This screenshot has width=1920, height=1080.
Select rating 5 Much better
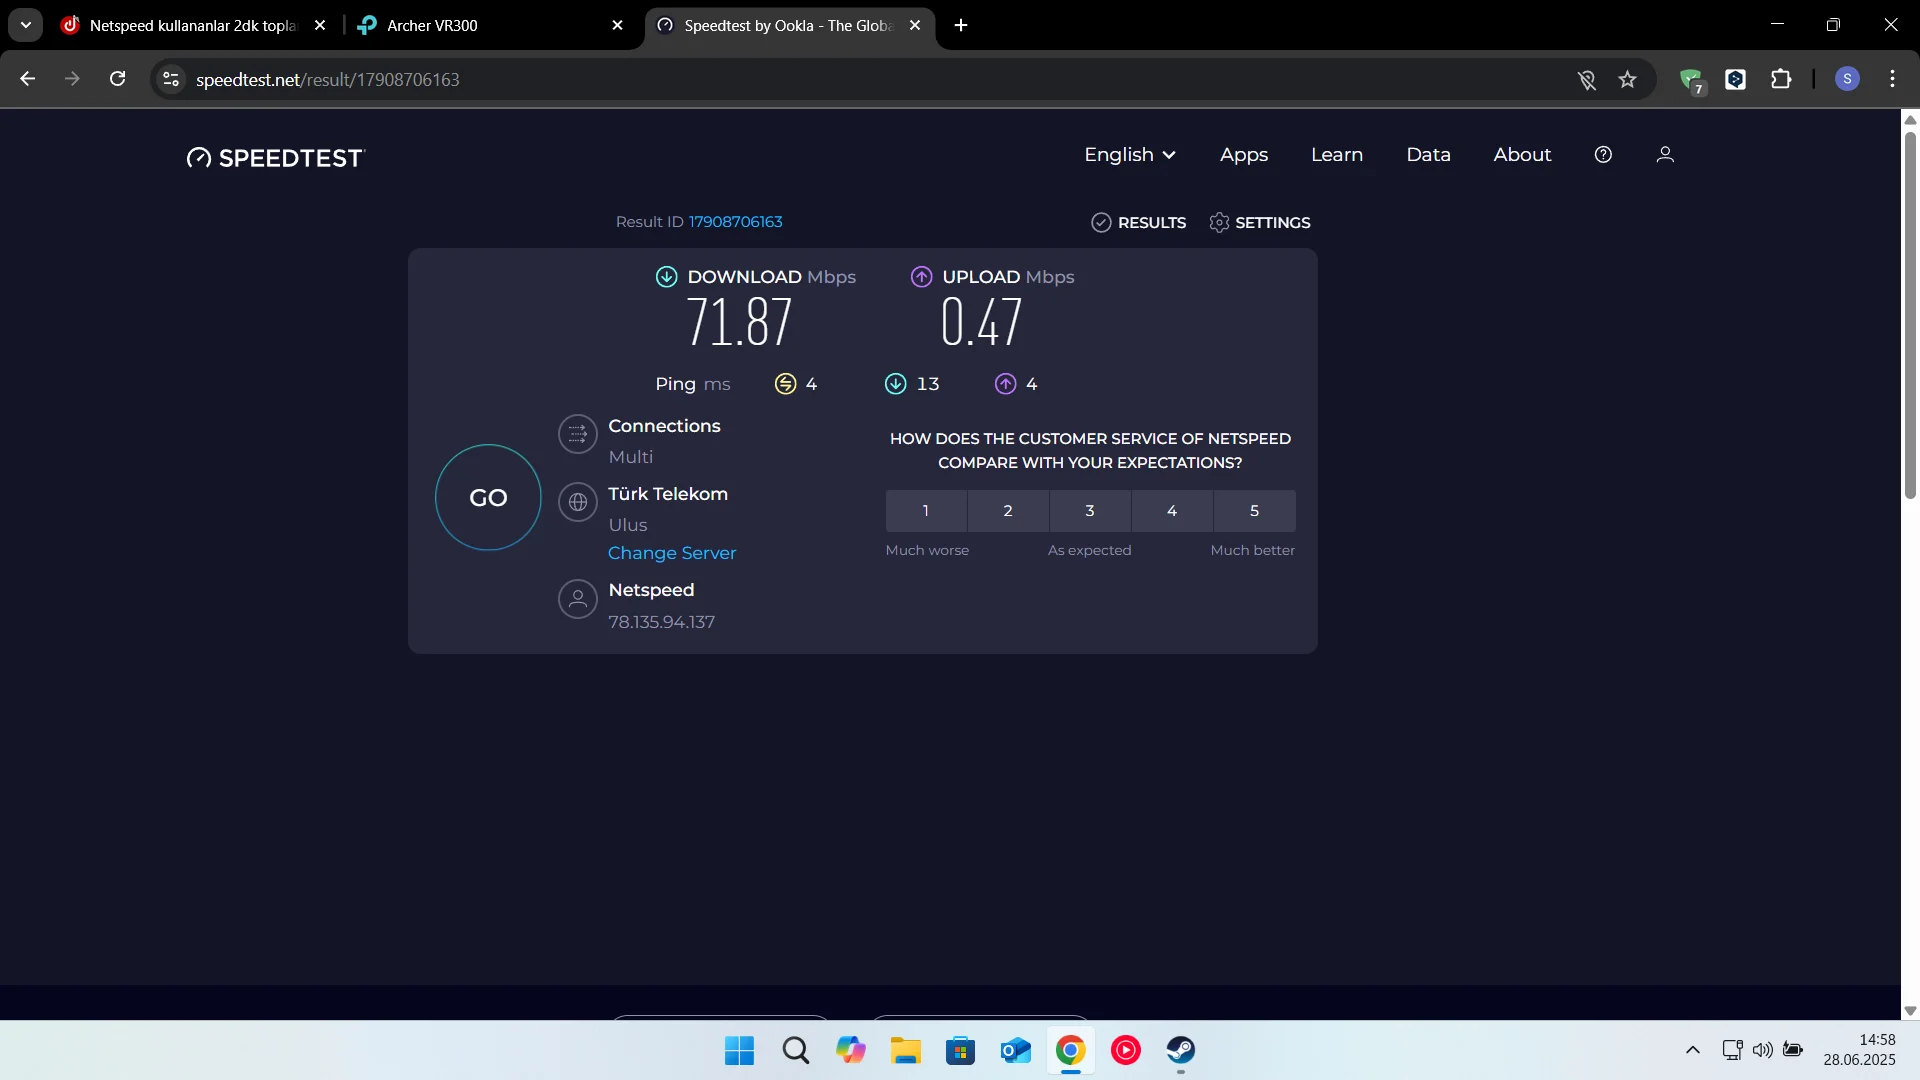coord(1254,511)
